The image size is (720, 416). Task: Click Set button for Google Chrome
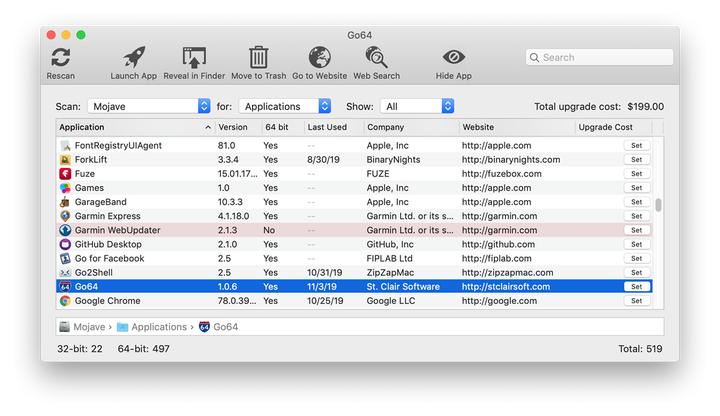[x=636, y=301]
